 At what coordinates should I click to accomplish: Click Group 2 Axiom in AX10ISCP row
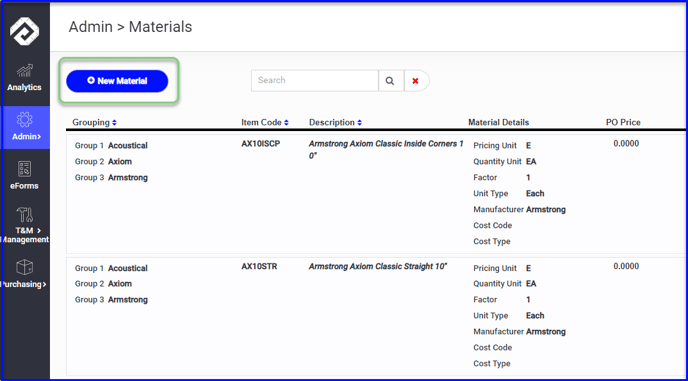[103, 162]
